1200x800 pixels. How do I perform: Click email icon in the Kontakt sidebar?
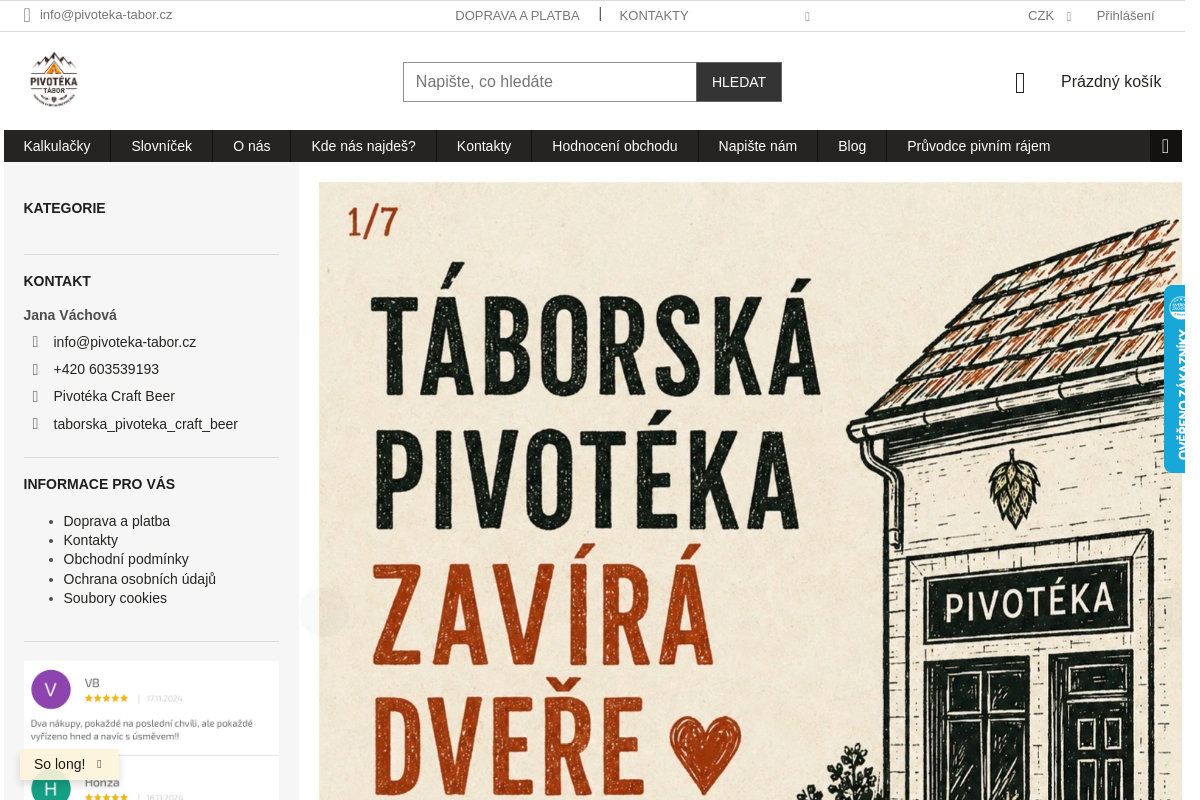pos(35,342)
